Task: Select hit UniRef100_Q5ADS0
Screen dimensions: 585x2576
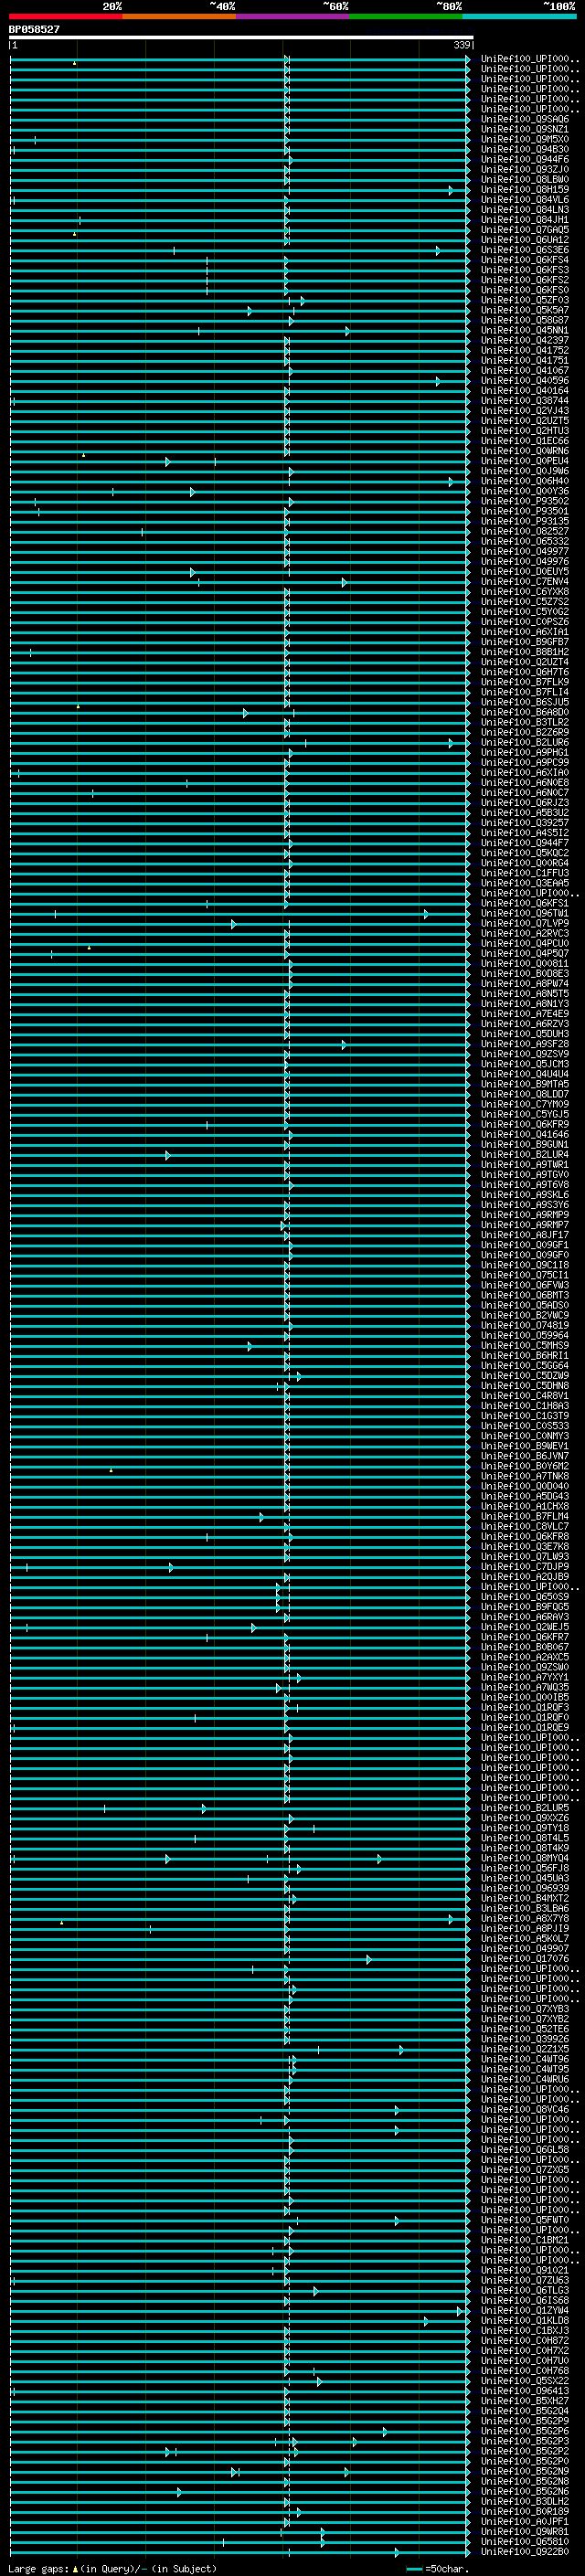Action: (x=524, y=1305)
